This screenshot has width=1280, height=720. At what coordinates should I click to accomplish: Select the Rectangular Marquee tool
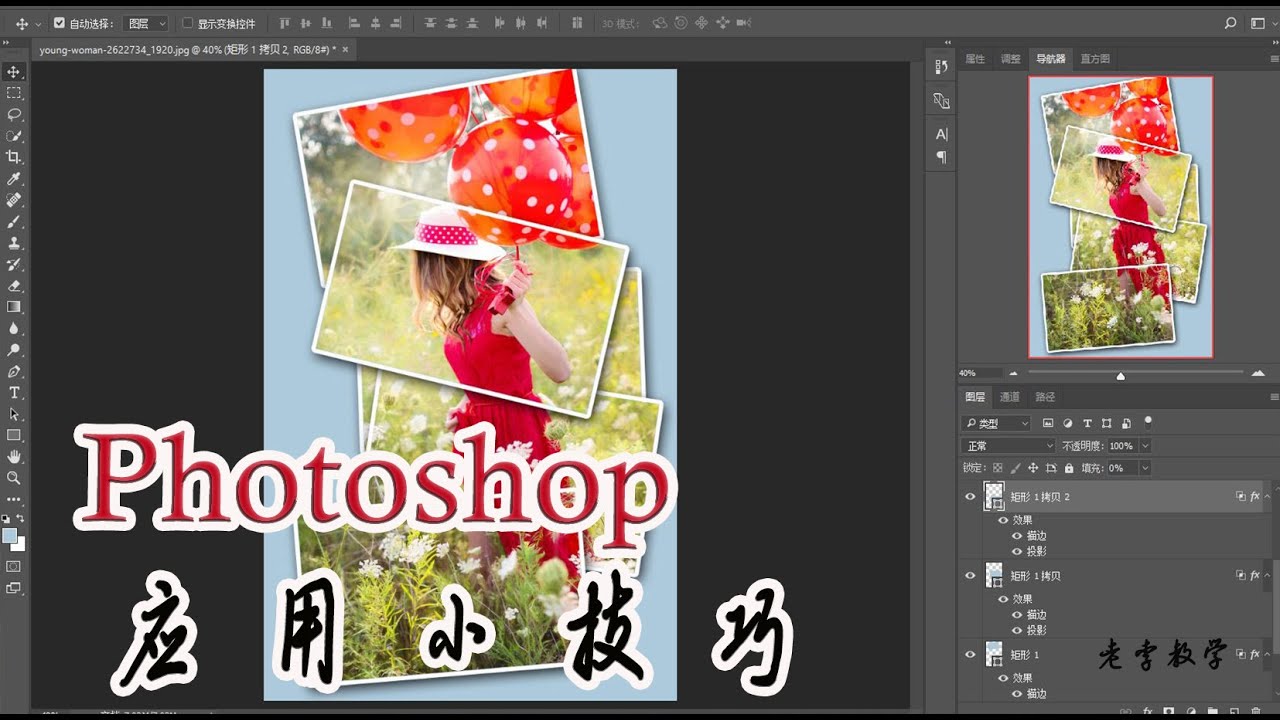(x=14, y=93)
